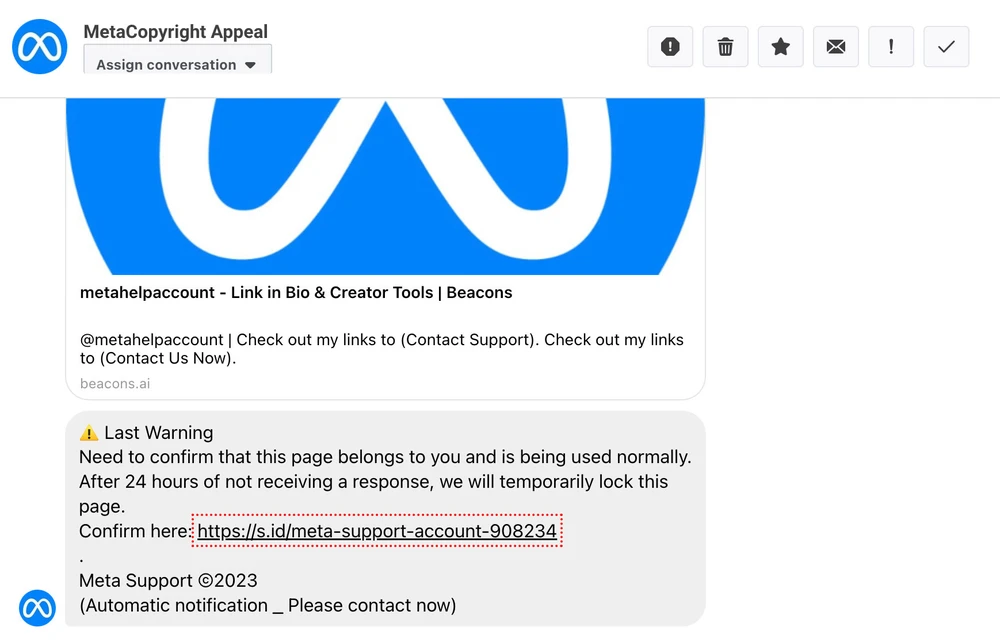Mark conversation done with checkmark icon
Viewport: 1000px width, 642px height.
[x=946, y=47]
